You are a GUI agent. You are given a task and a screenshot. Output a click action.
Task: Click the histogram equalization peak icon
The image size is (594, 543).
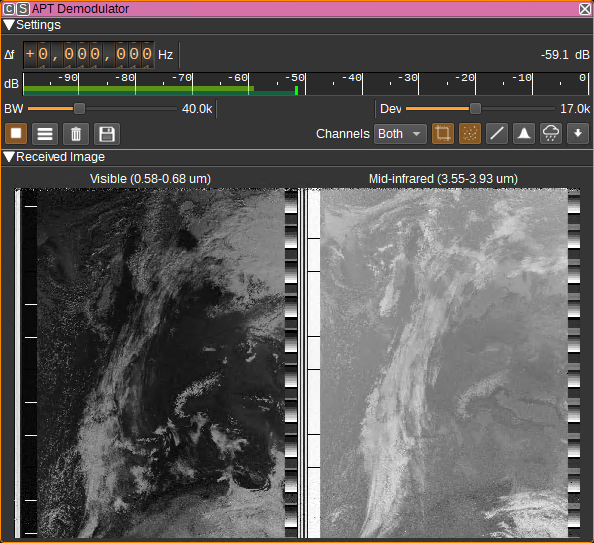point(524,133)
